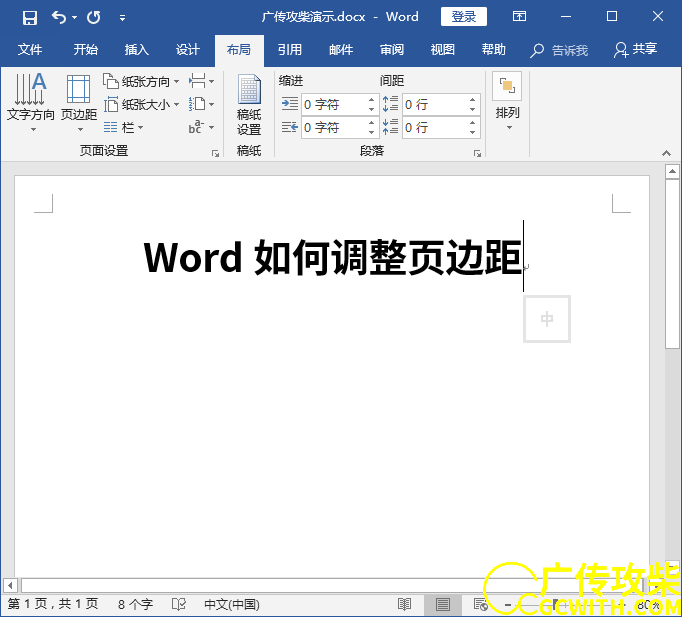Decrease the left indent value
Viewport: 682px width, 617px height.
coord(371,110)
